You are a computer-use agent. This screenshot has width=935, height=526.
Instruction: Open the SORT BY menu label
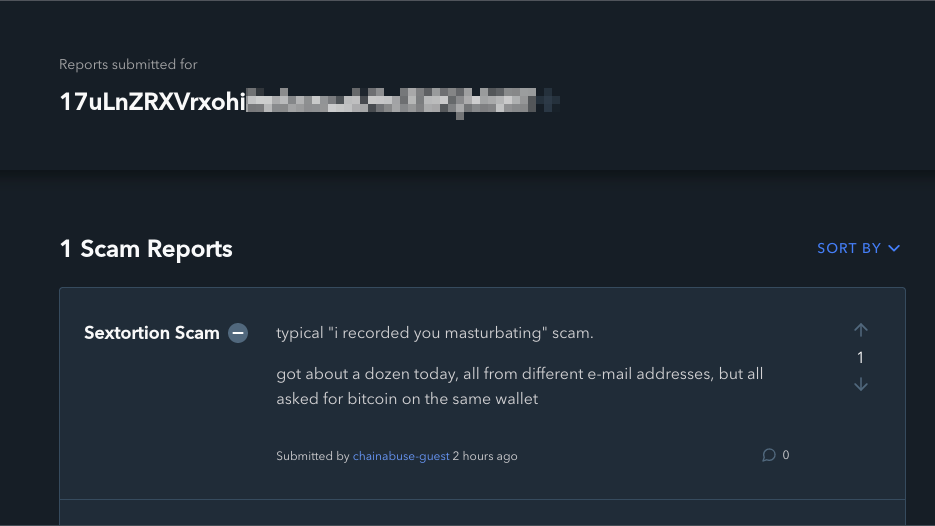click(849, 248)
